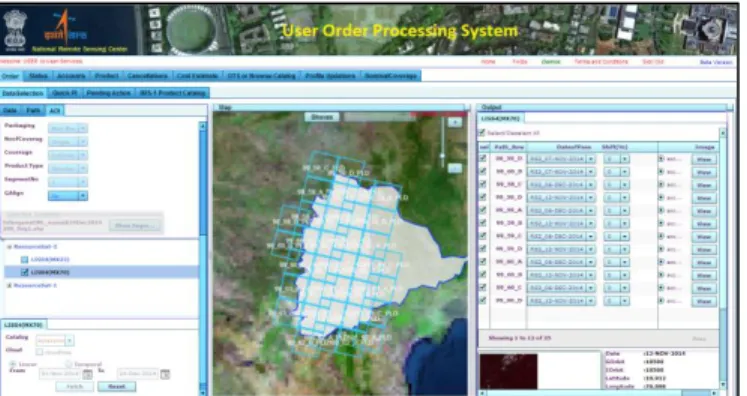
Task: Open the DTS or Browse Catalog tab
Action: point(261,76)
